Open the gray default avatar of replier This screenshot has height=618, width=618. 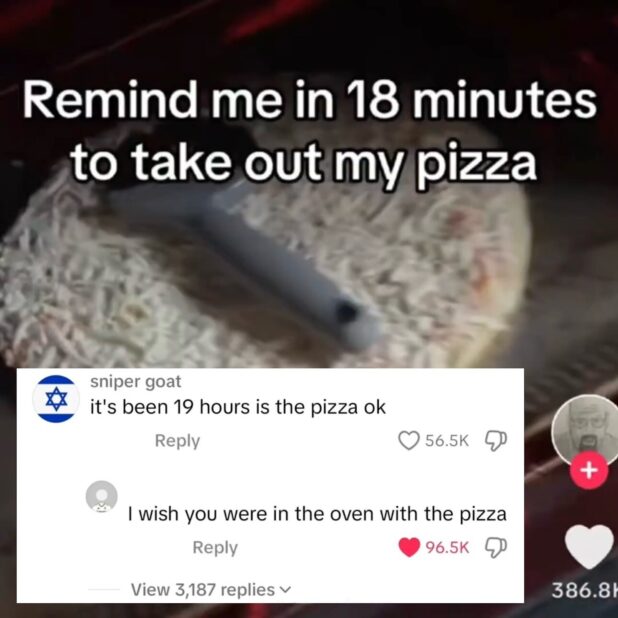tap(102, 497)
